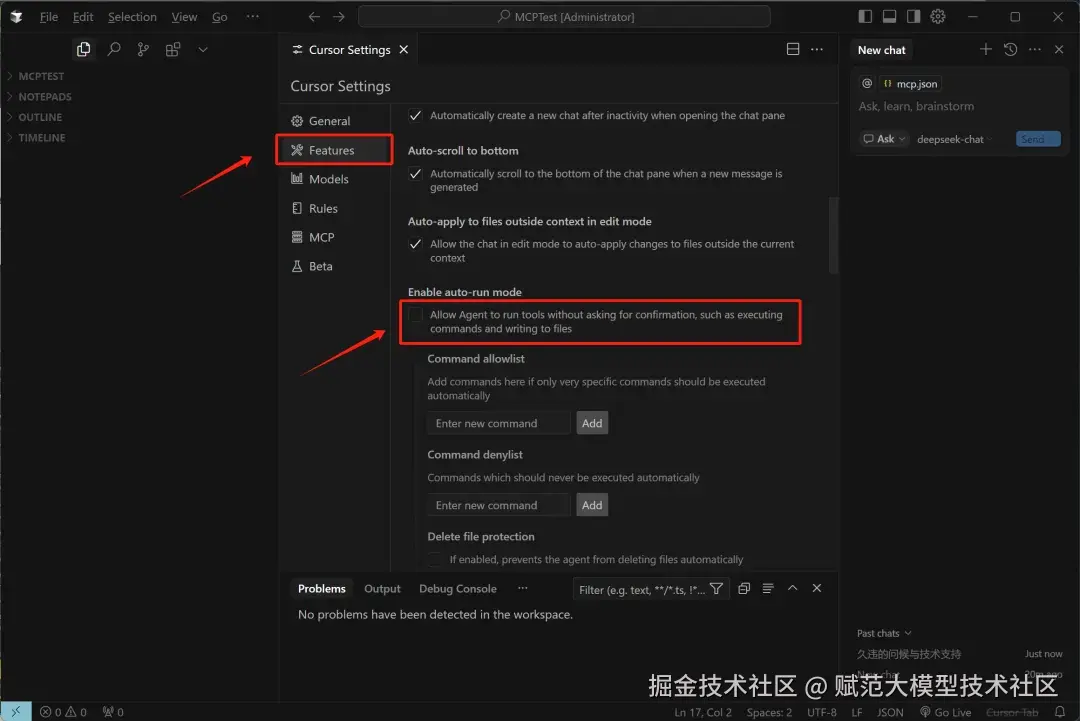
Task: Open the Selection menu
Action: (x=132, y=17)
